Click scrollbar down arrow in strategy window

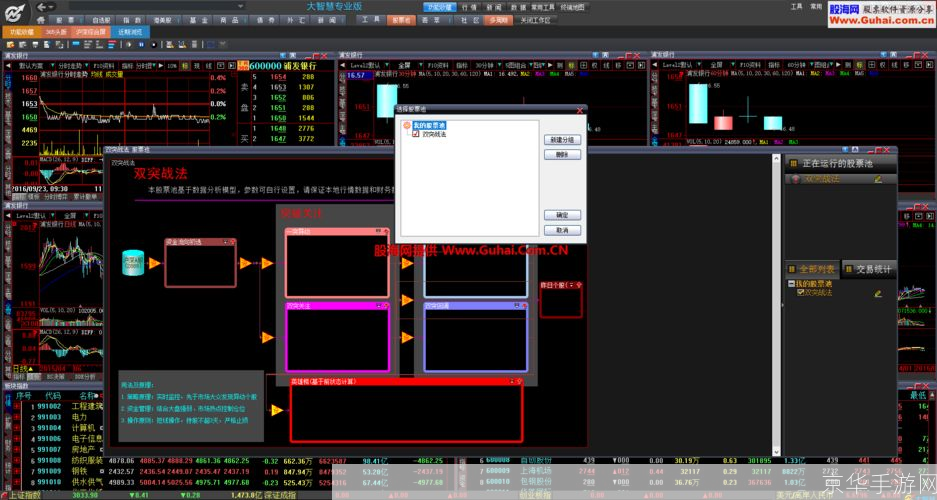pyautogui.click(x=776, y=452)
